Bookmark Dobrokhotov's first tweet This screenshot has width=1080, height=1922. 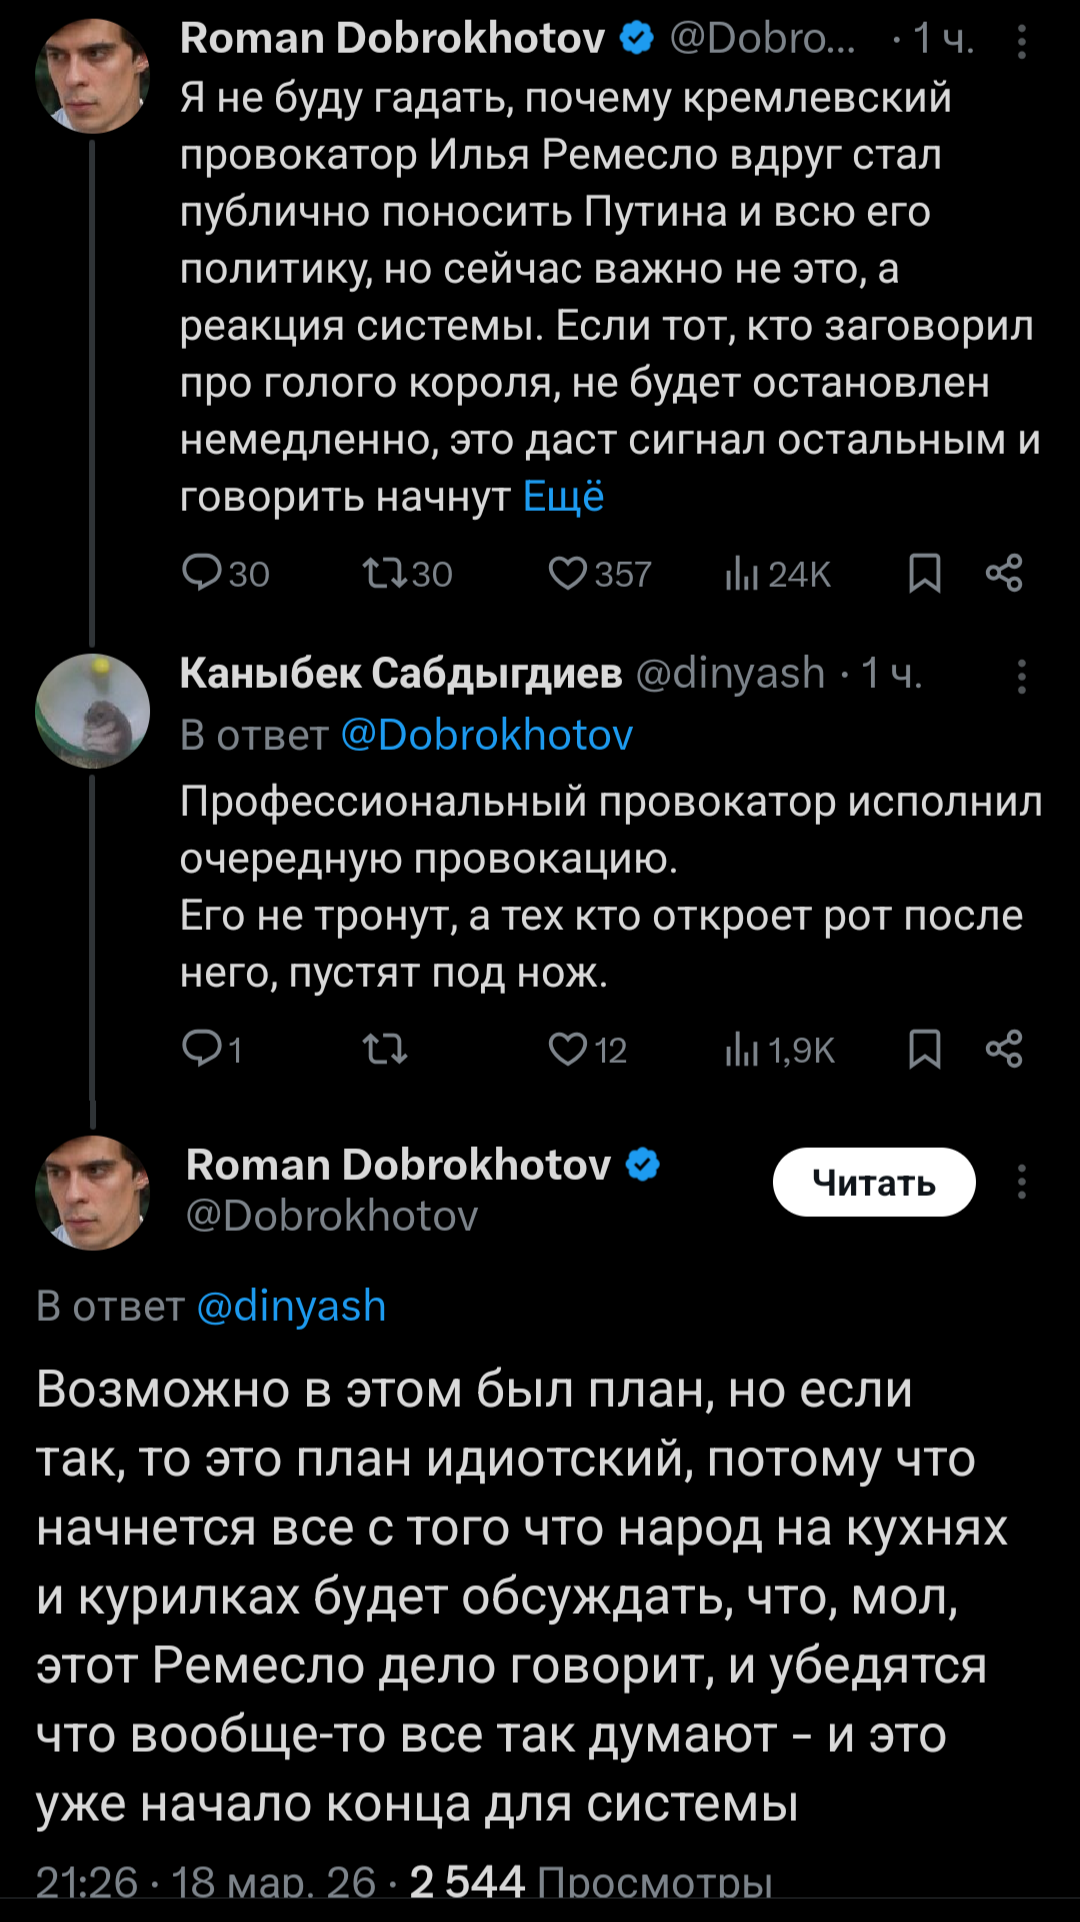924,574
